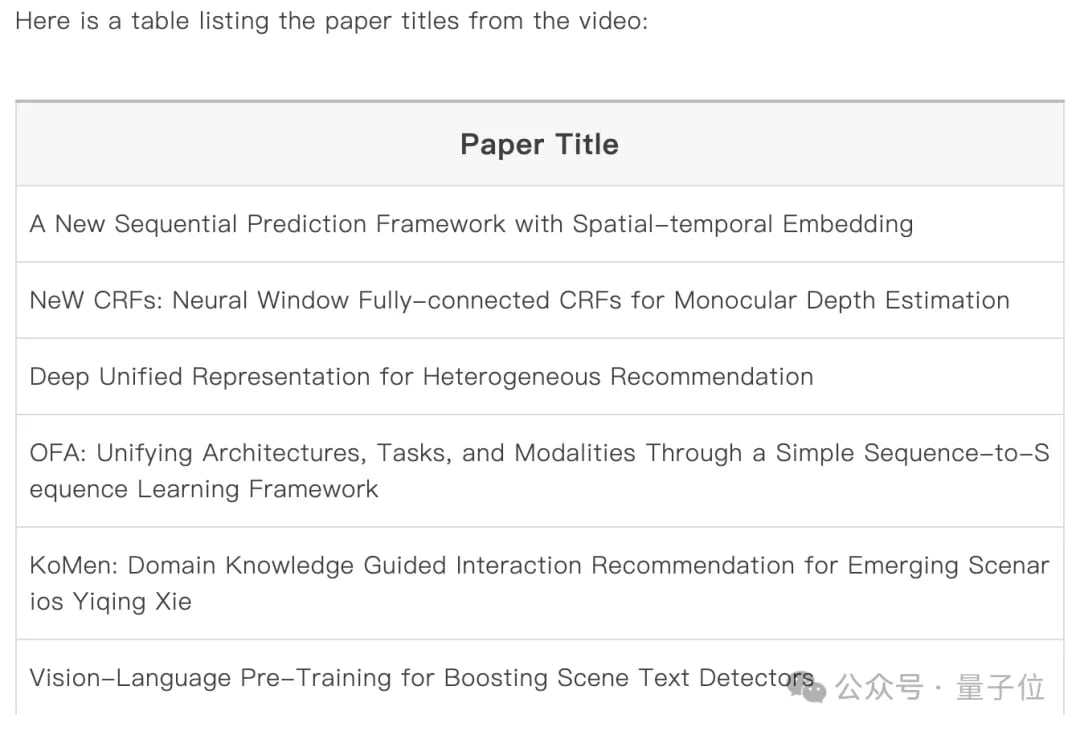The height and width of the screenshot is (731, 1080).
Task: Click "Monocular Depth Estimation" in second row
Action: coord(842,301)
